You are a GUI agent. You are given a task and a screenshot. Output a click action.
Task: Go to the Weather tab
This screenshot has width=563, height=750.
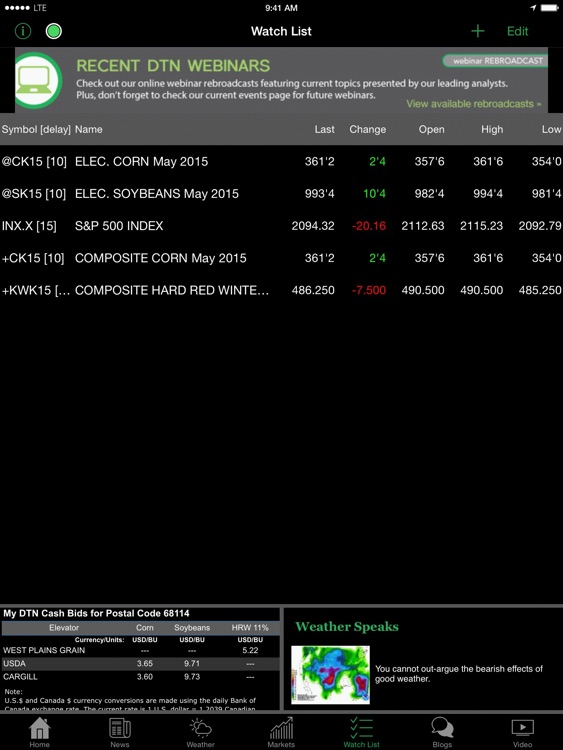(200, 732)
